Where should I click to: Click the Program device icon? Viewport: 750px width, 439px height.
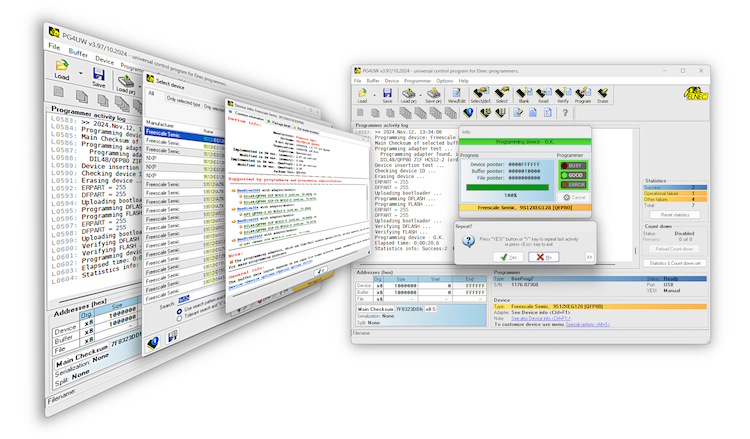[x=583, y=93]
